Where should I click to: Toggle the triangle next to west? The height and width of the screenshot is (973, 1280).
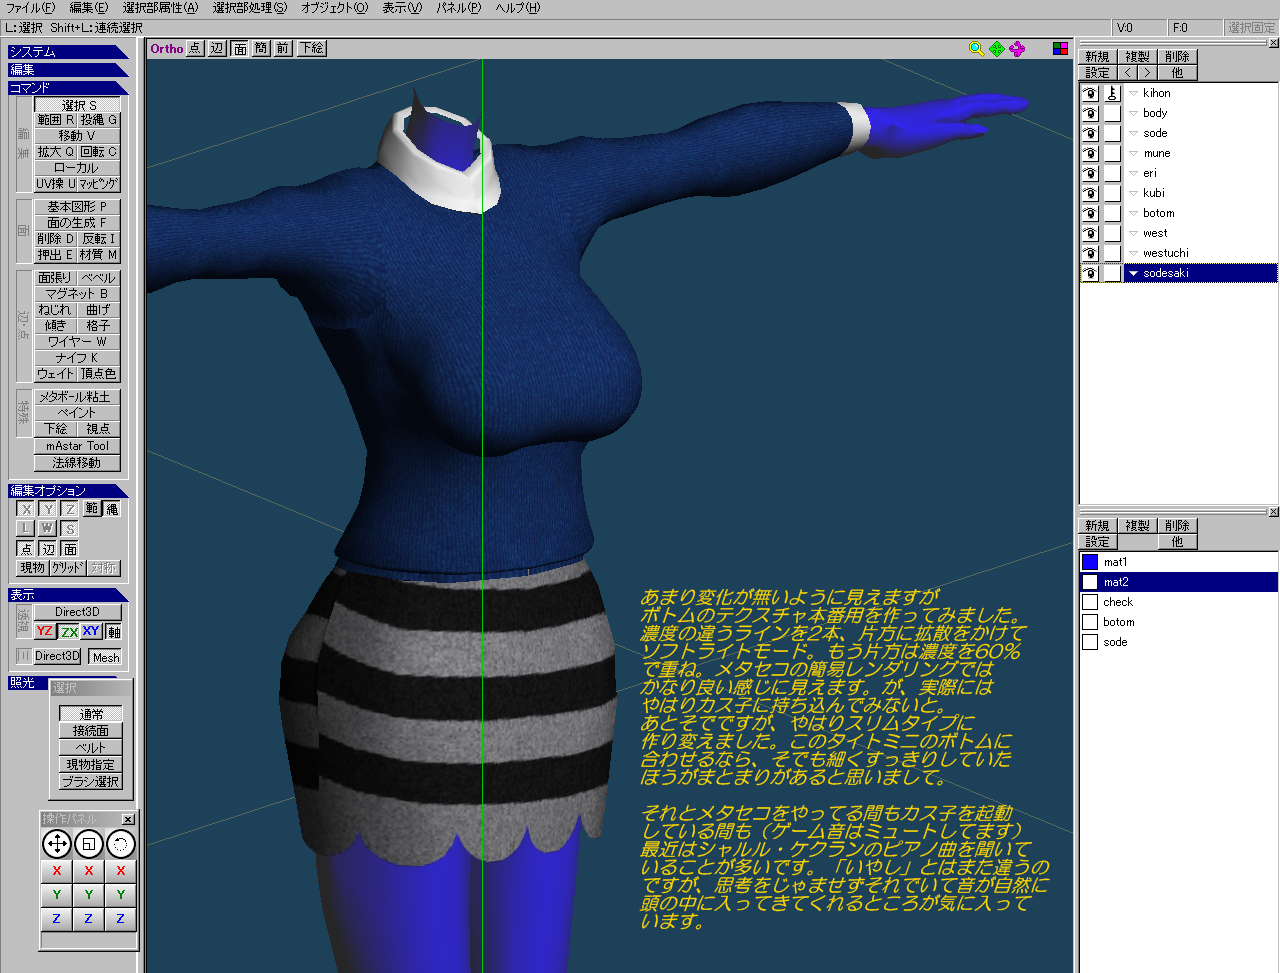click(1133, 233)
